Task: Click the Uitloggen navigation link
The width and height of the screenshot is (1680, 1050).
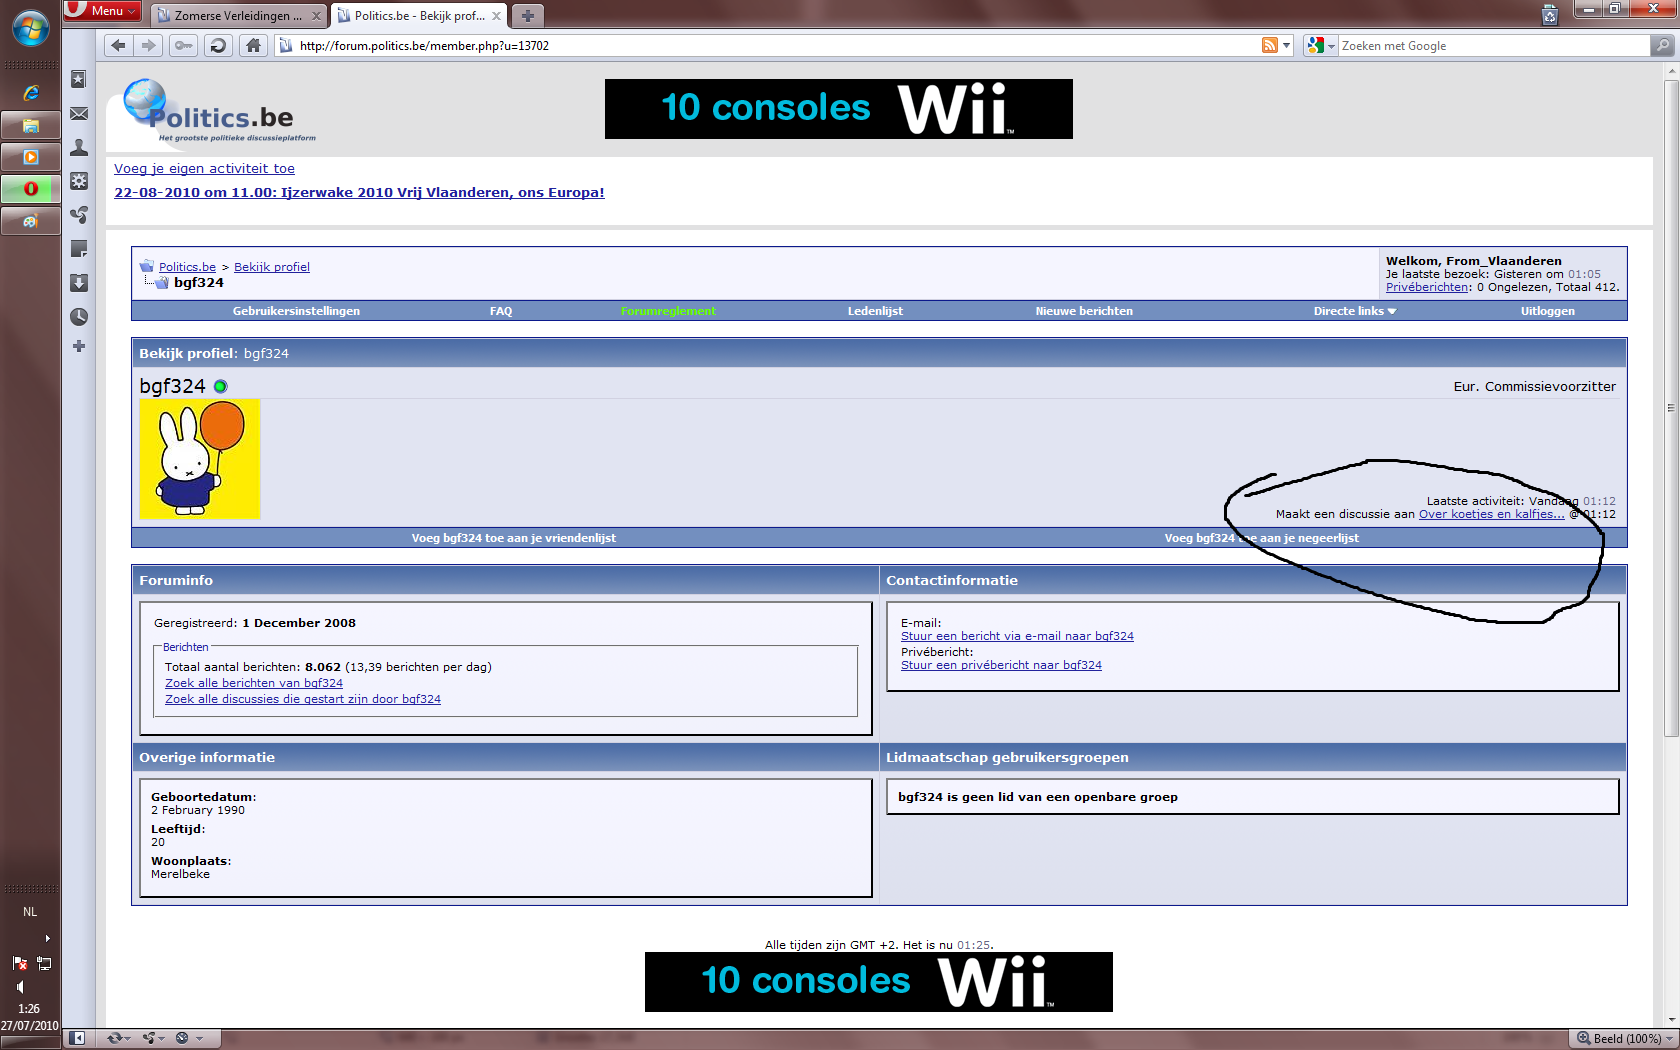Action: pos(1547,311)
